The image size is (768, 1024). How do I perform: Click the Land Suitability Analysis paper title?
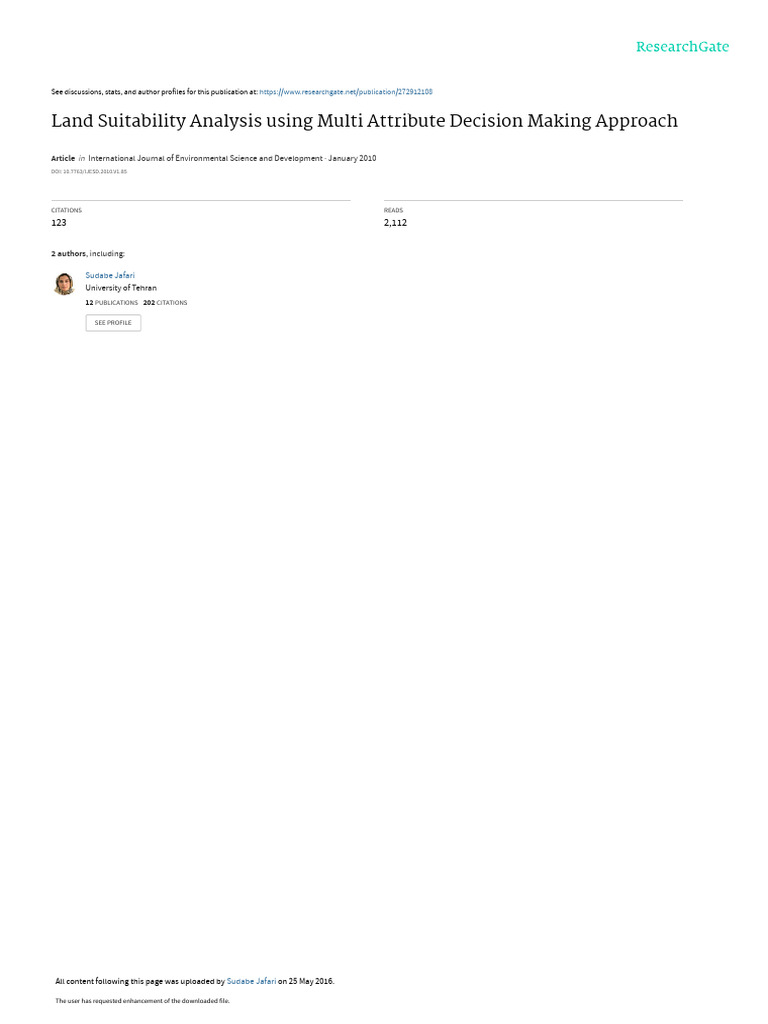[364, 121]
